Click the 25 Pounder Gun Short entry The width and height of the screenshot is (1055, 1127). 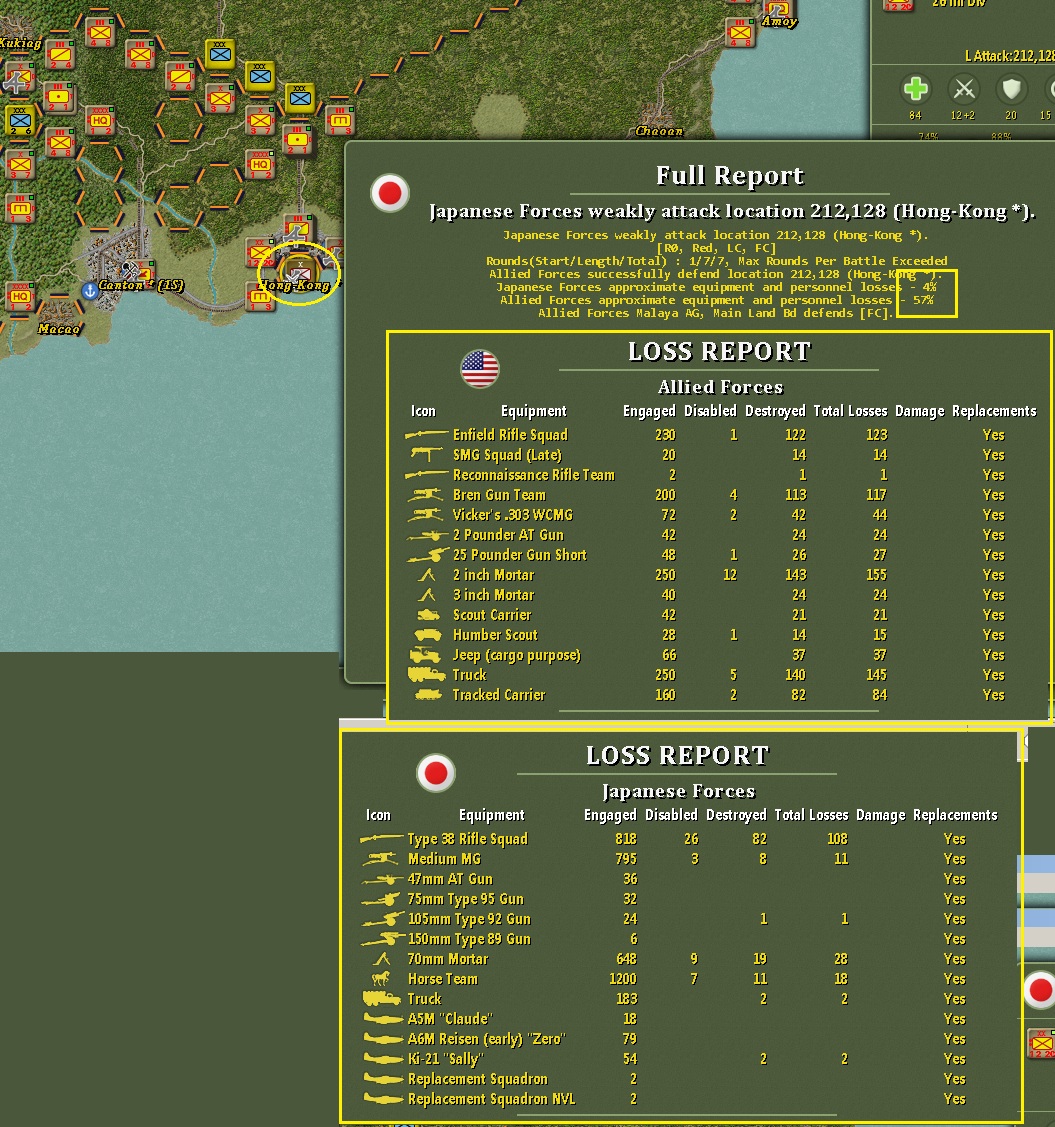[520, 555]
